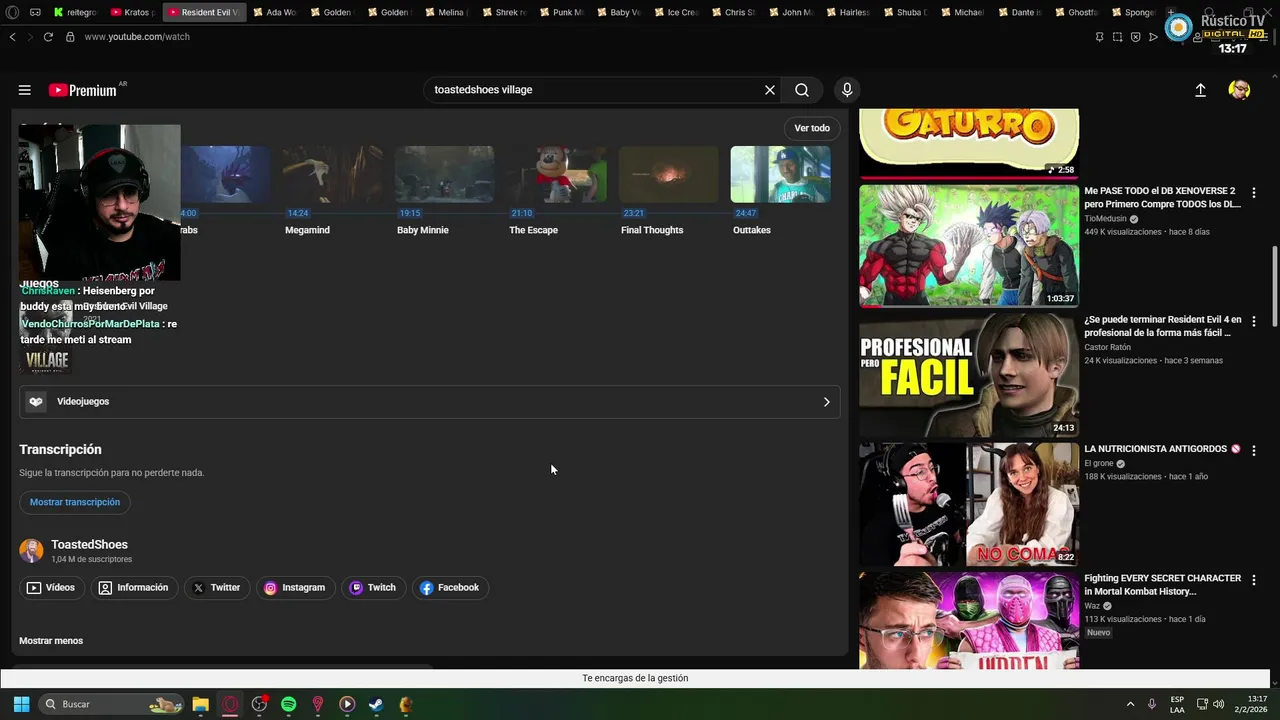Open options for DB Xenoverse 2 video
This screenshot has width=1280, height=720.
tap(1254, 192)
